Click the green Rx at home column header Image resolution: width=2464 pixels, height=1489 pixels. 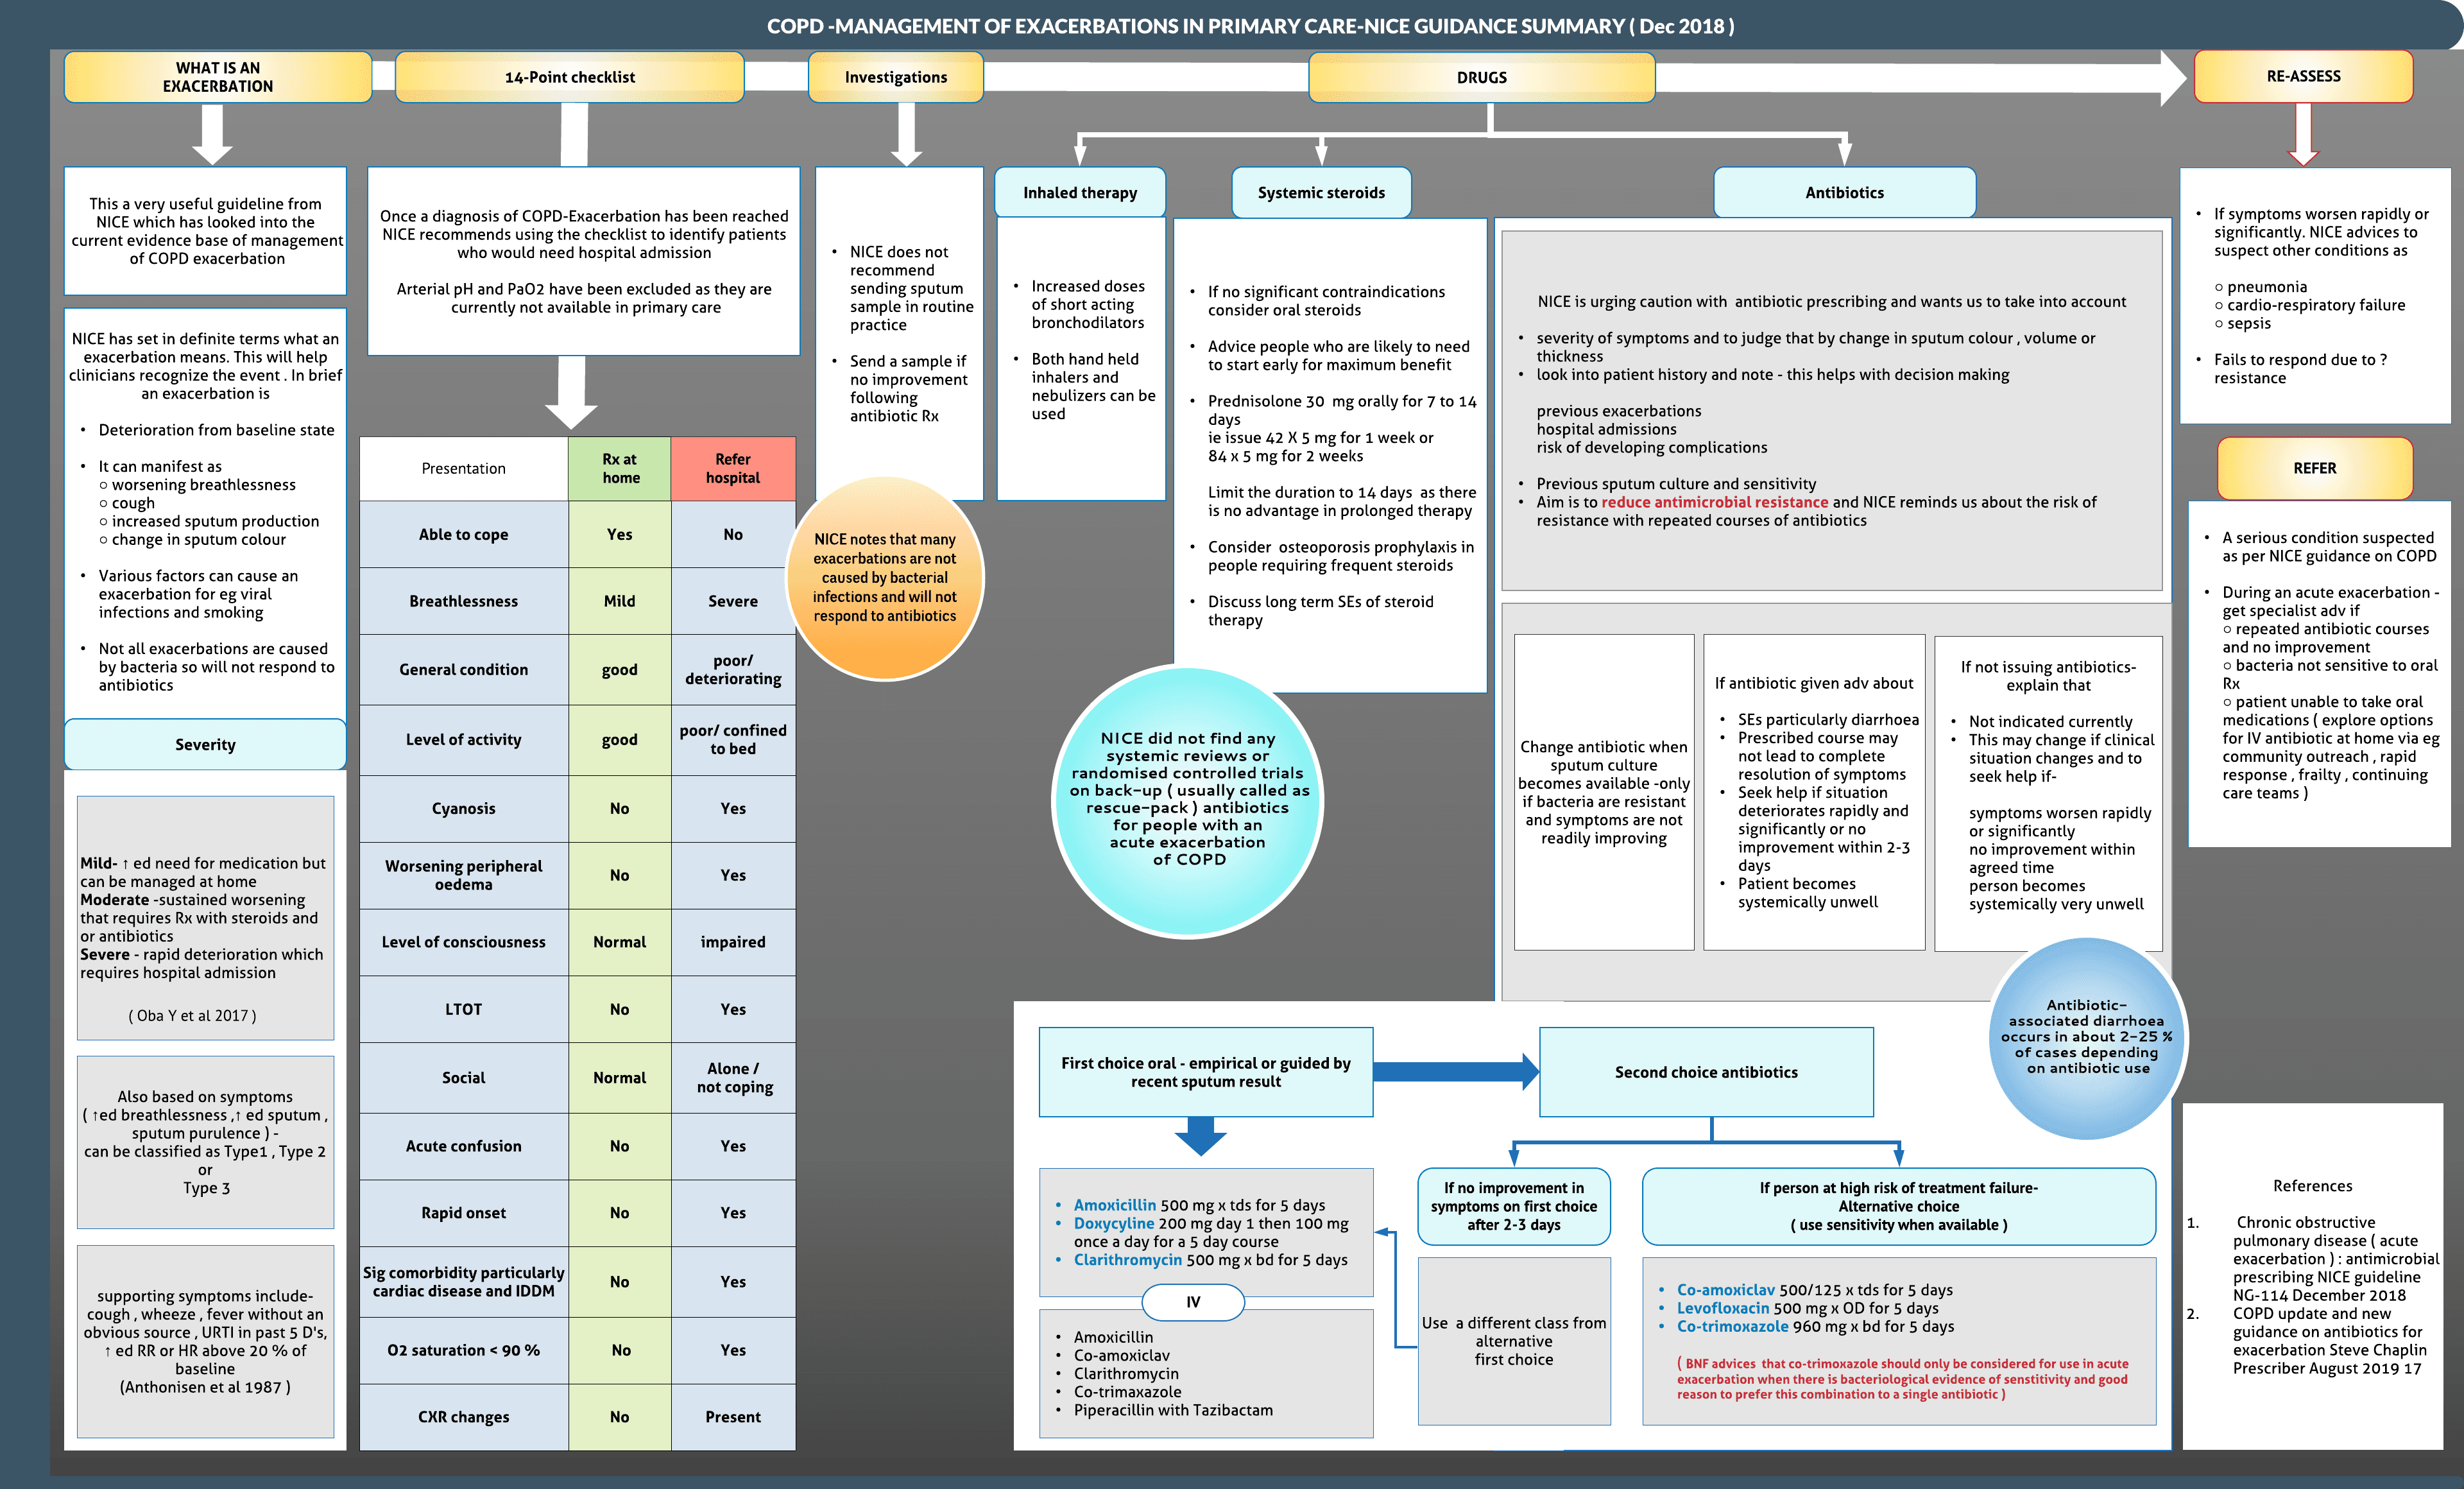pos(619,468)
